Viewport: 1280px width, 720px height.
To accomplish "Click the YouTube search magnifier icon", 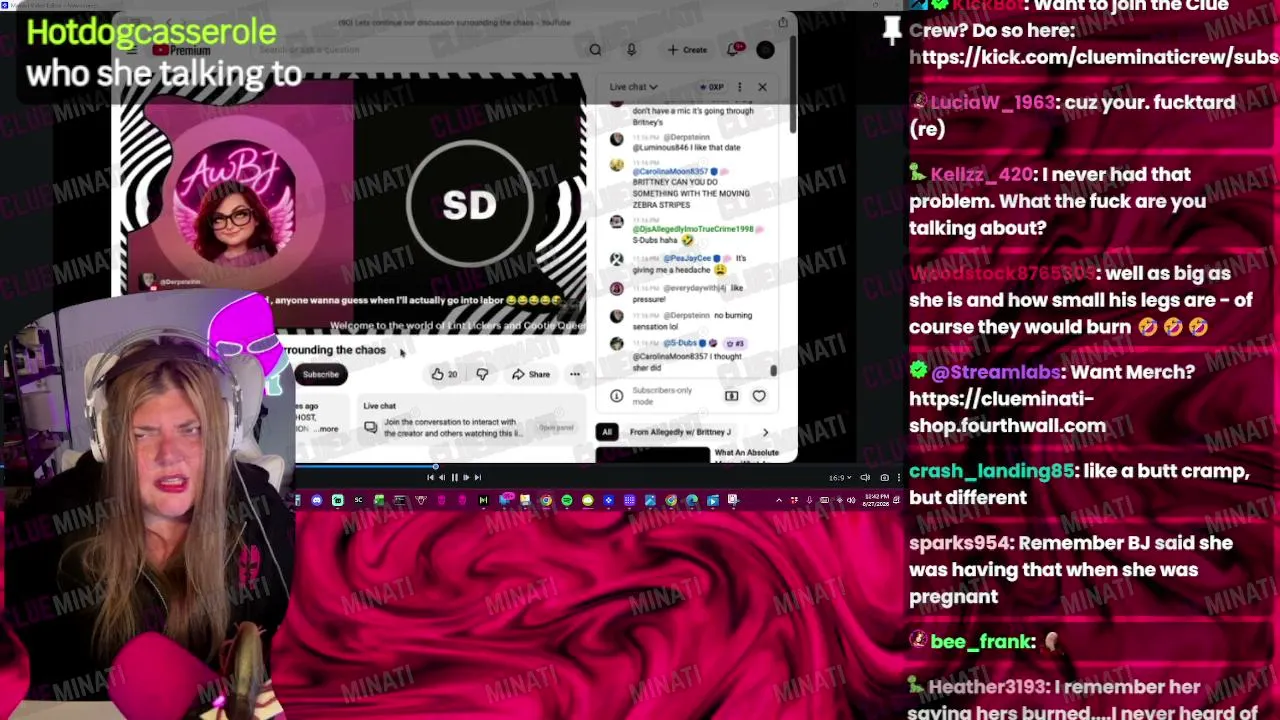I will coord(595,50).
